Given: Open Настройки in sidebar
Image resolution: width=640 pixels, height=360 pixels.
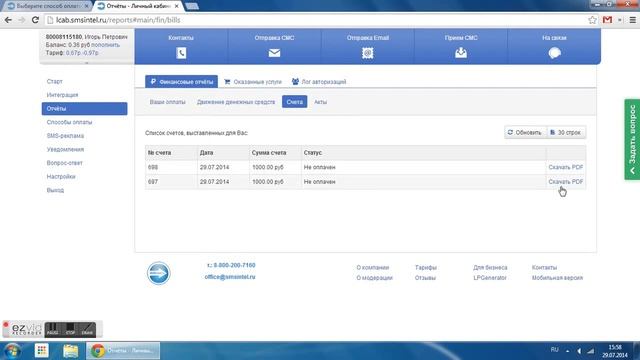Looking at the screenshot, I should click(x=61, y=176).
